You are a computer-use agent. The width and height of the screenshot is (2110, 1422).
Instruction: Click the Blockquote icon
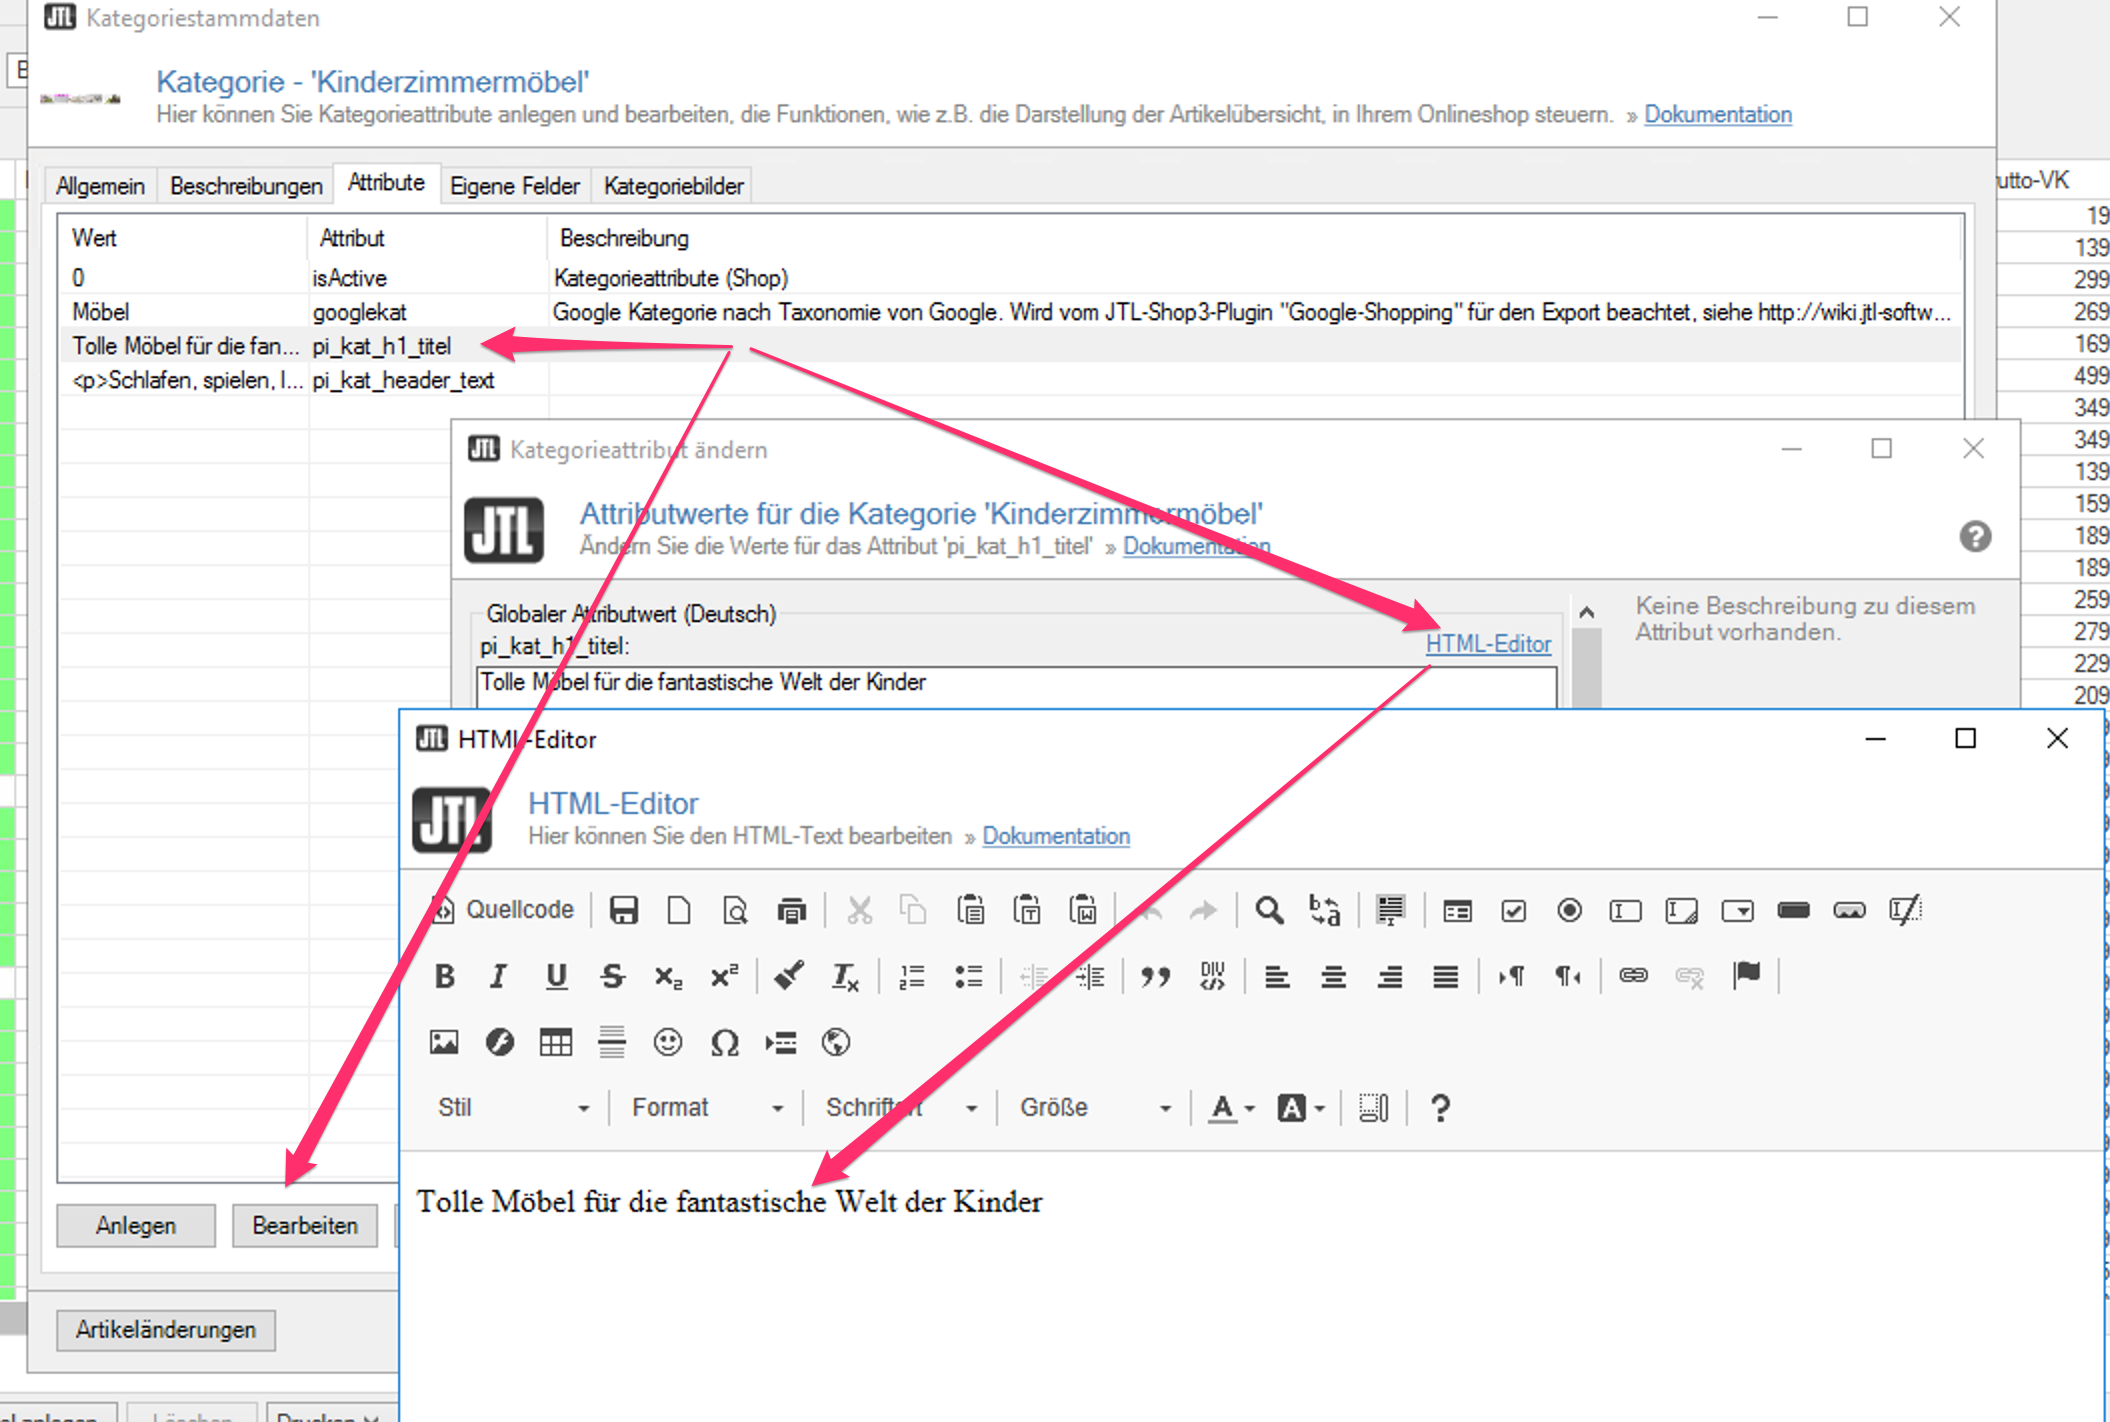1155,976
